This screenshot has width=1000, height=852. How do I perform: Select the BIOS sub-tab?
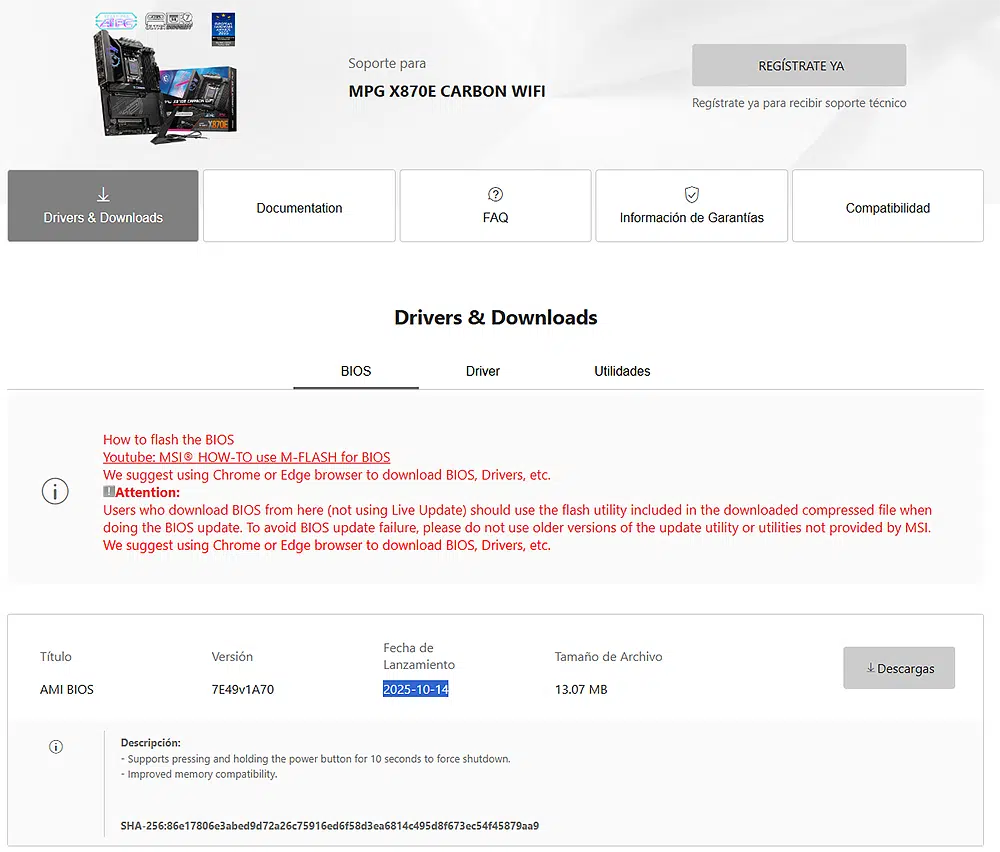[355, 371]
